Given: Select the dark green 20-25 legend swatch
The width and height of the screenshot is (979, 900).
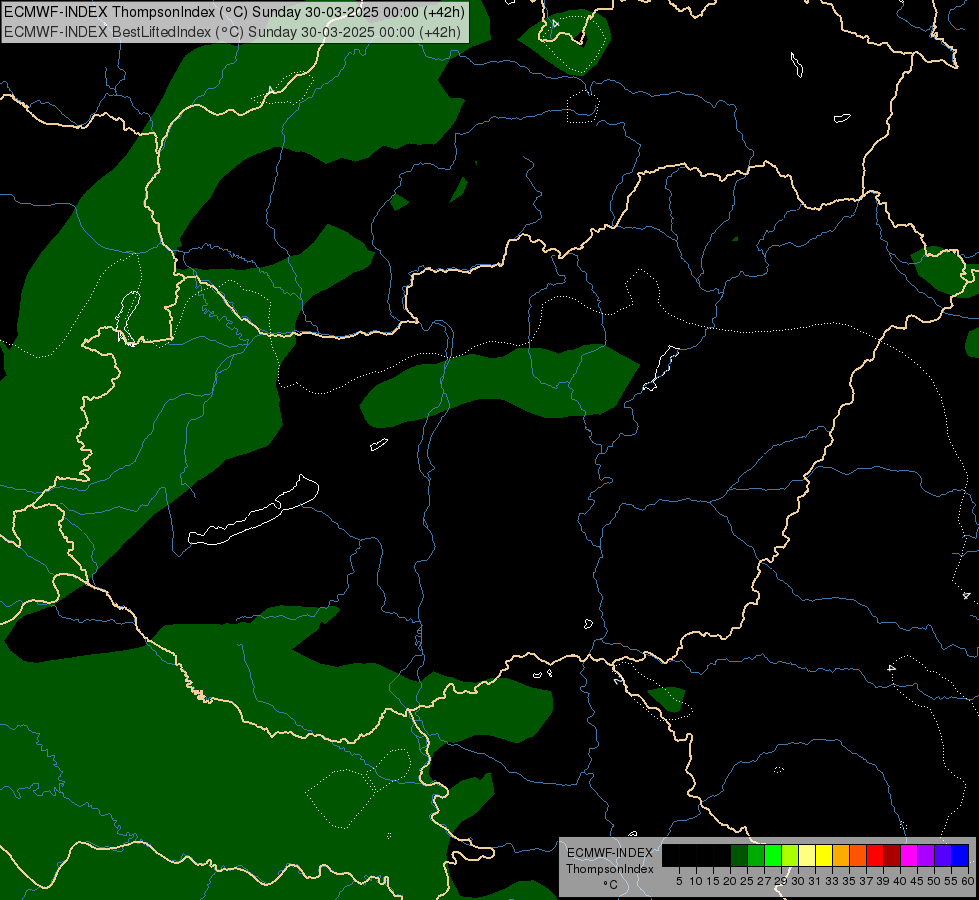Looking at the screenshot, I should 739,855.
